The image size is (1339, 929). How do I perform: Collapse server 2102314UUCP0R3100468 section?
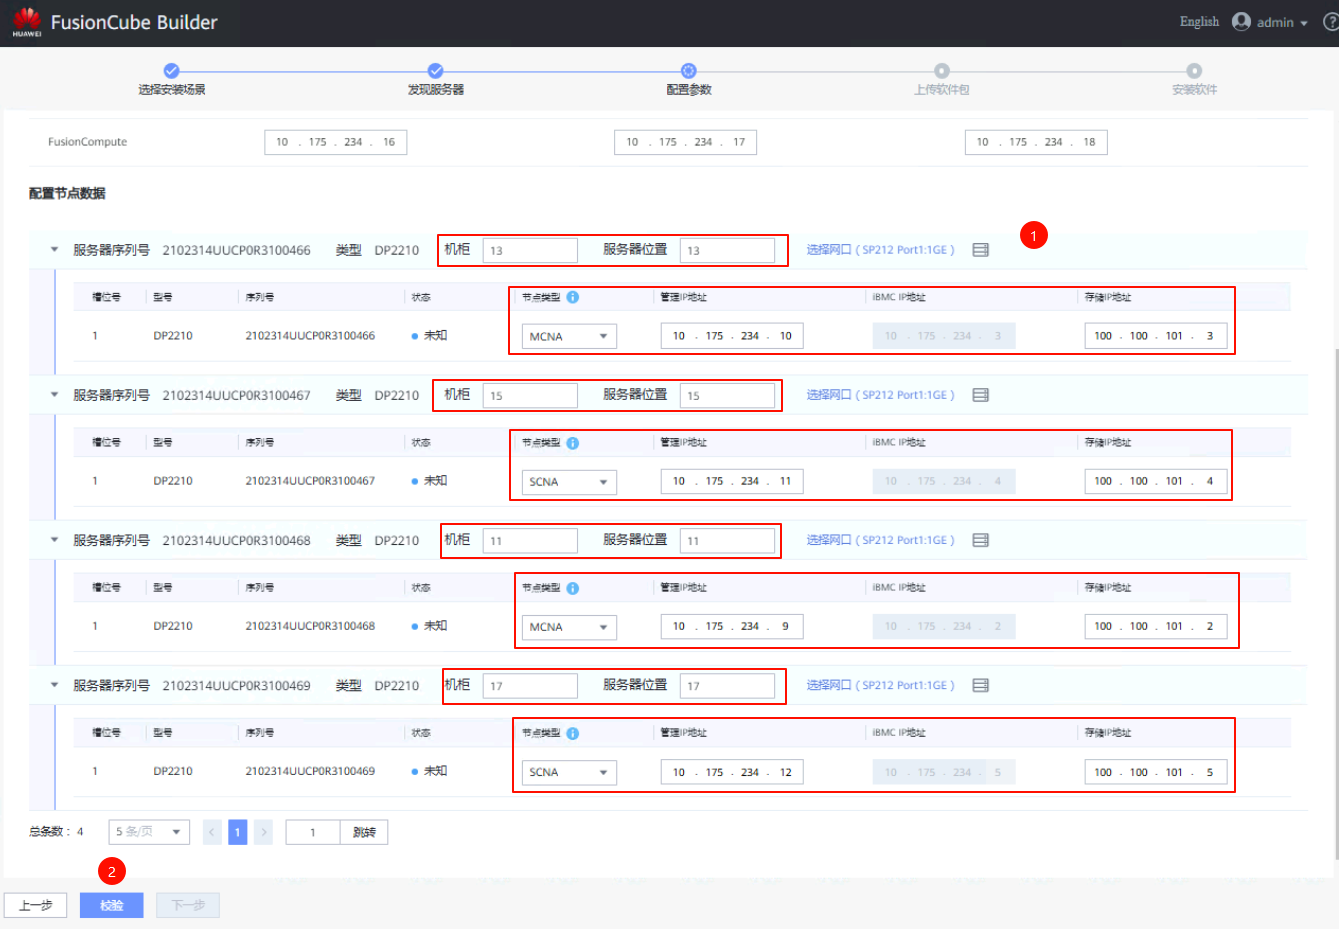coord(54,540)
